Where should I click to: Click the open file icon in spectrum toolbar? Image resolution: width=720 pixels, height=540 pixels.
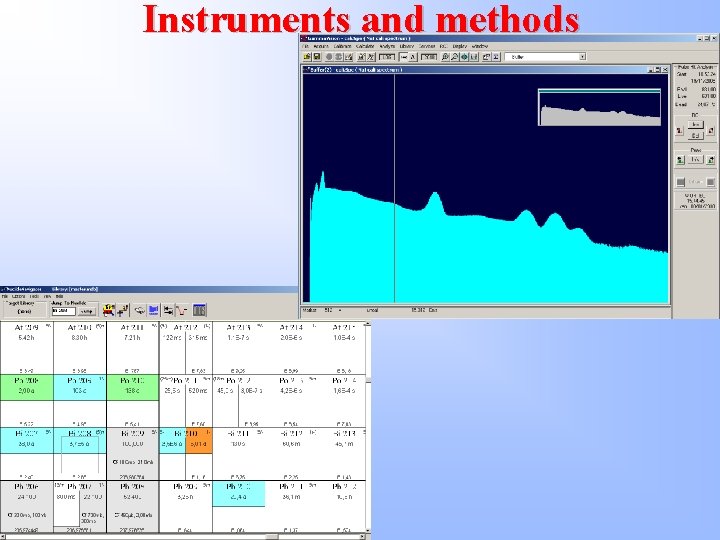click(x=307, y=57)
